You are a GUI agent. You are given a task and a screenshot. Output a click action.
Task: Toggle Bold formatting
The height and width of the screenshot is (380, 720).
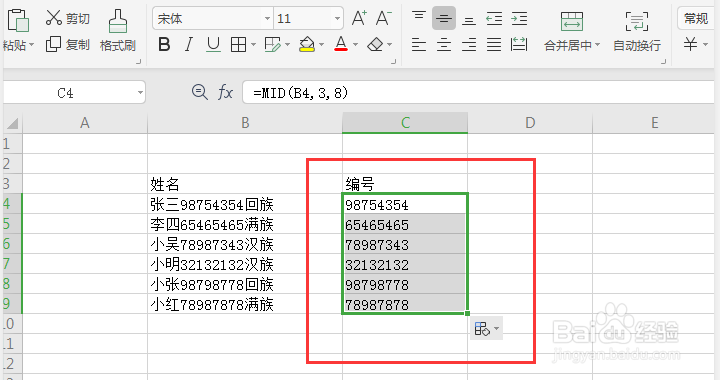point(164,45)
